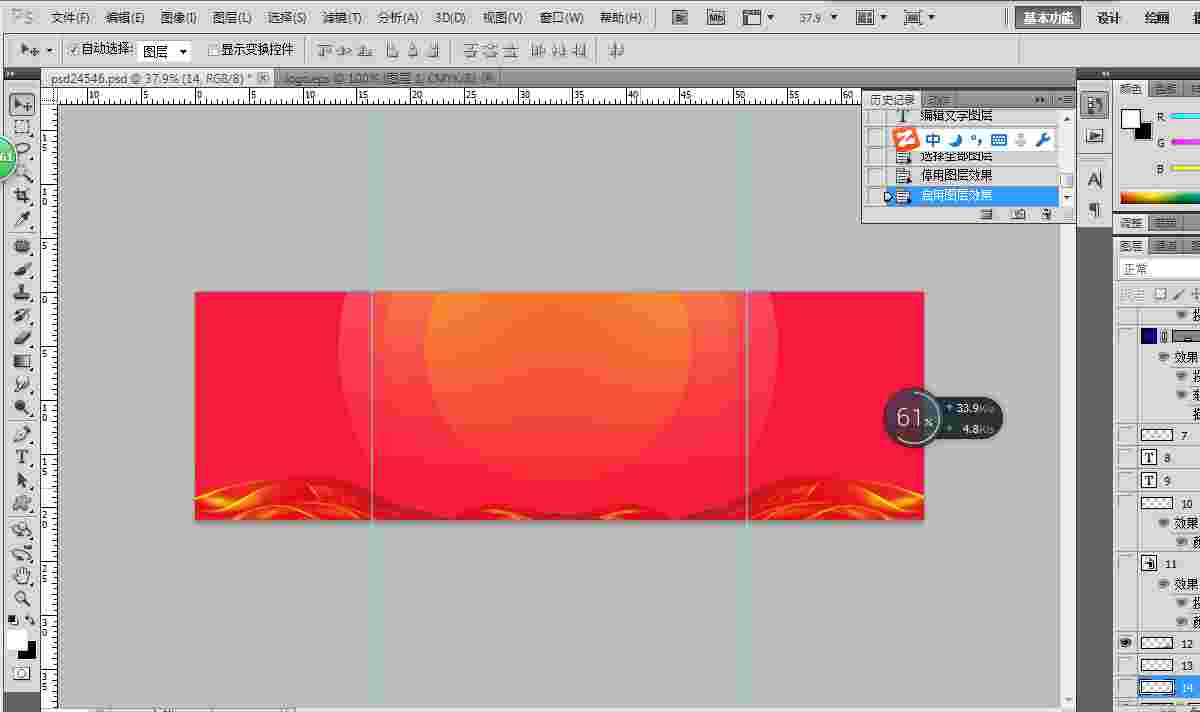Click the delete state trash icon in History panel
1200x712 pixels.
click(x=1046, y=214)
